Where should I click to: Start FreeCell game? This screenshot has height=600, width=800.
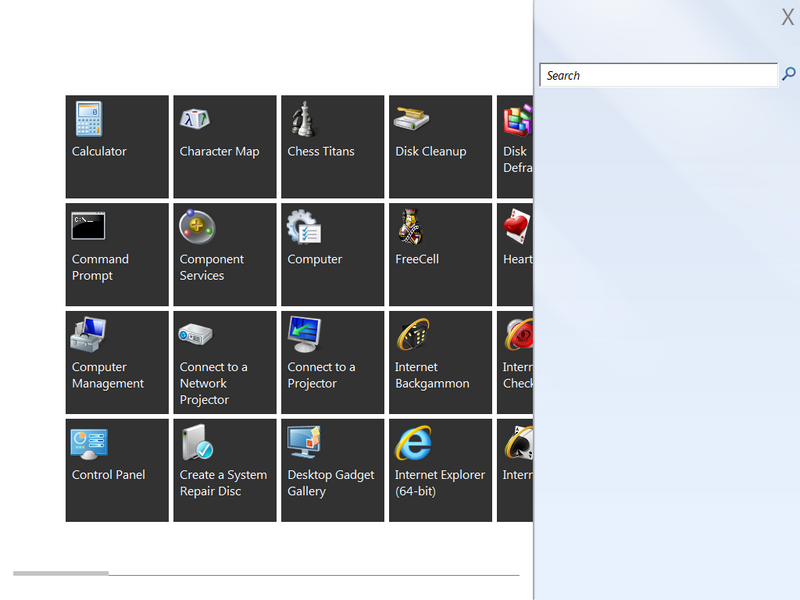[x=441, y=254]
